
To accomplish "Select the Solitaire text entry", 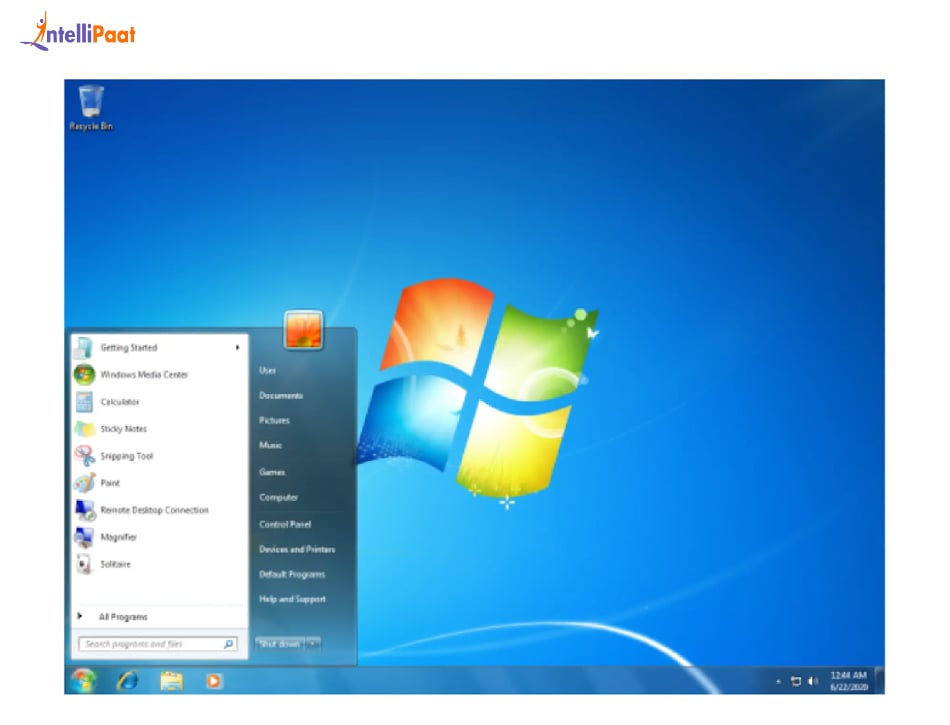I will [x=116, y=564].
